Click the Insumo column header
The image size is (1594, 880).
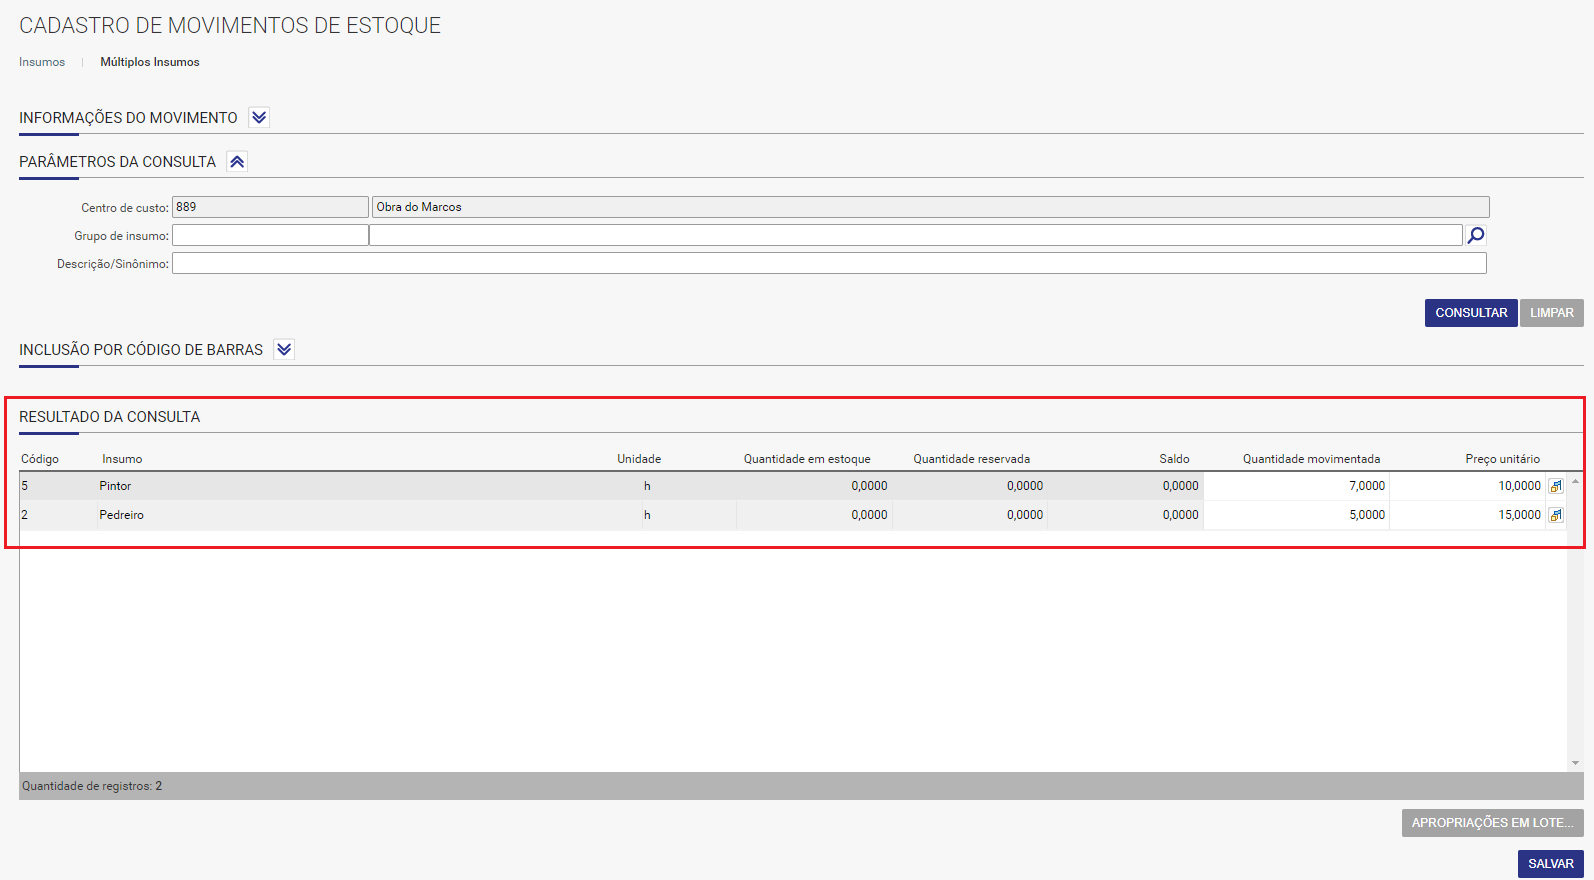click(x=122, y=459)
